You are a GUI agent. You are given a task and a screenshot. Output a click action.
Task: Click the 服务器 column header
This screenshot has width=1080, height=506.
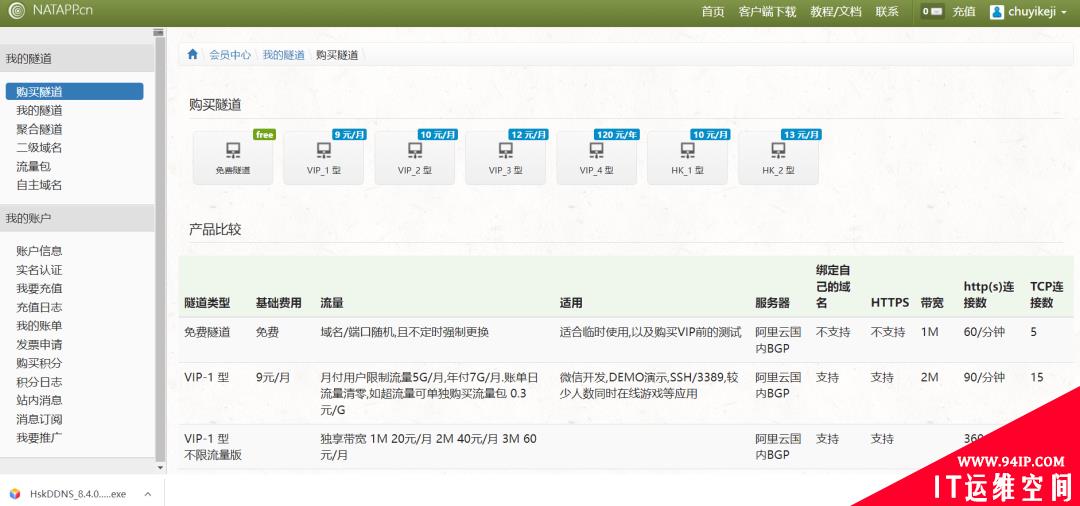(x=772, y=303)
